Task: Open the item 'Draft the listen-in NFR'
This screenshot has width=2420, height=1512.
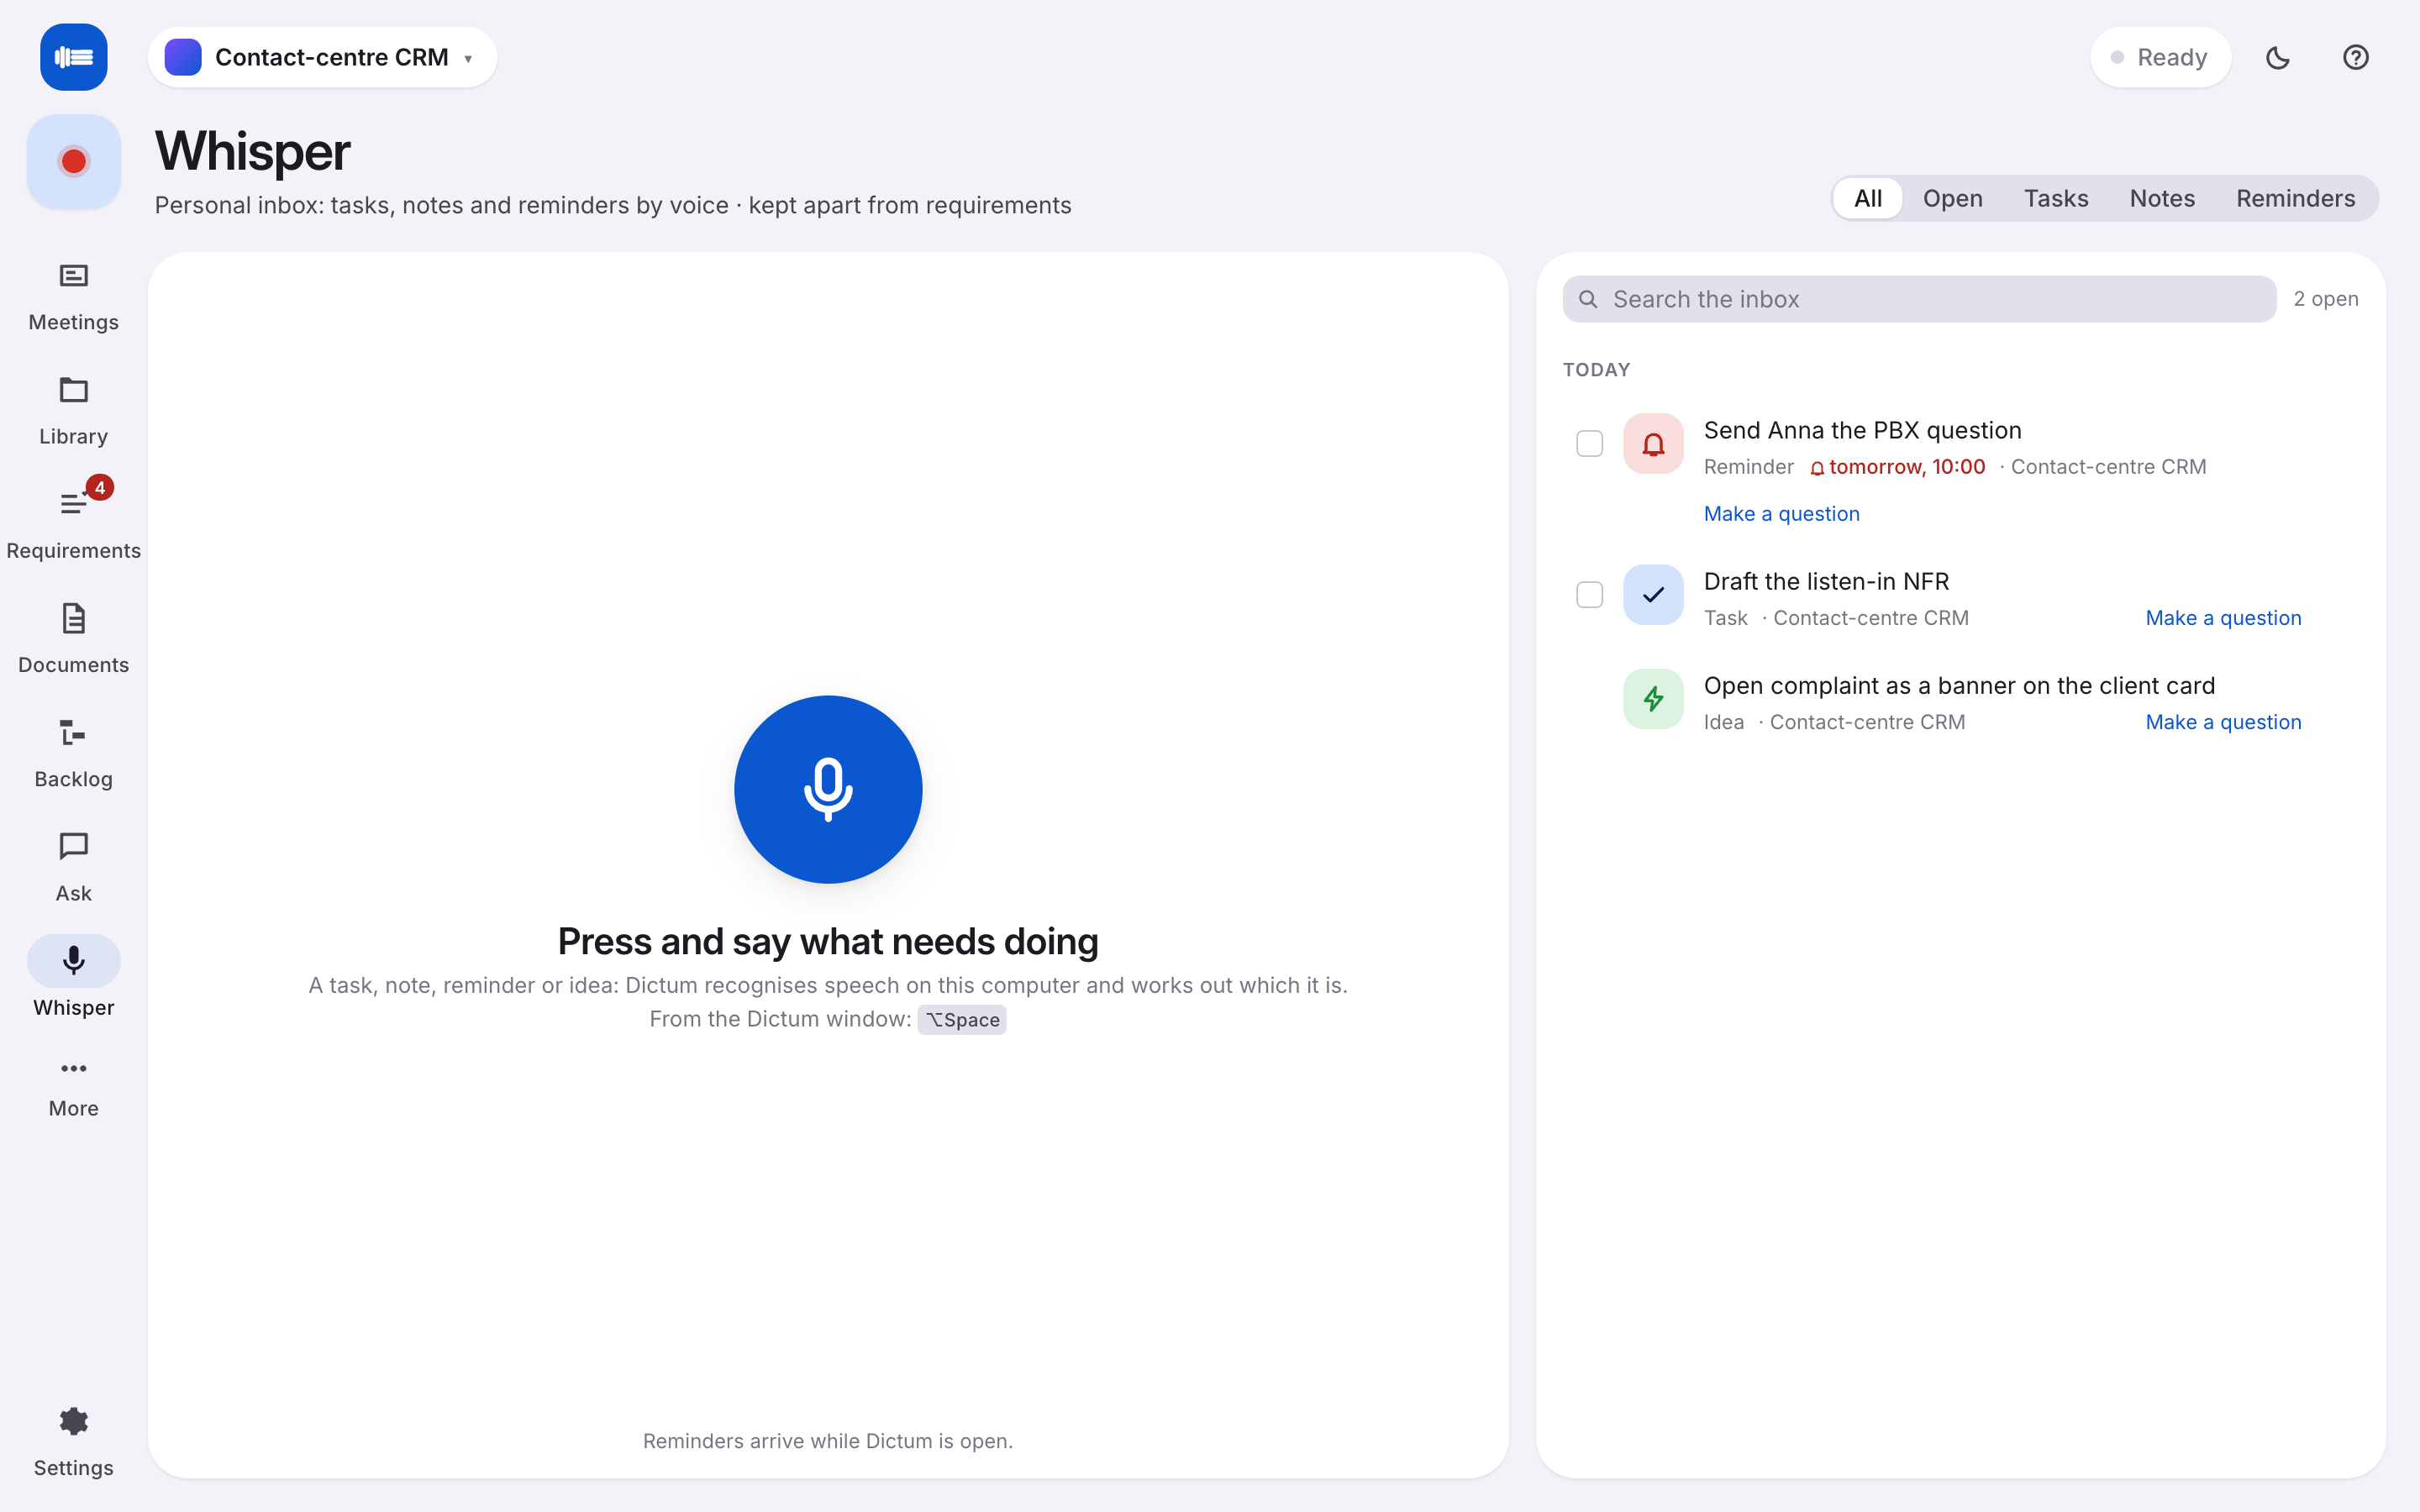Action: (x=1826, y=581)
